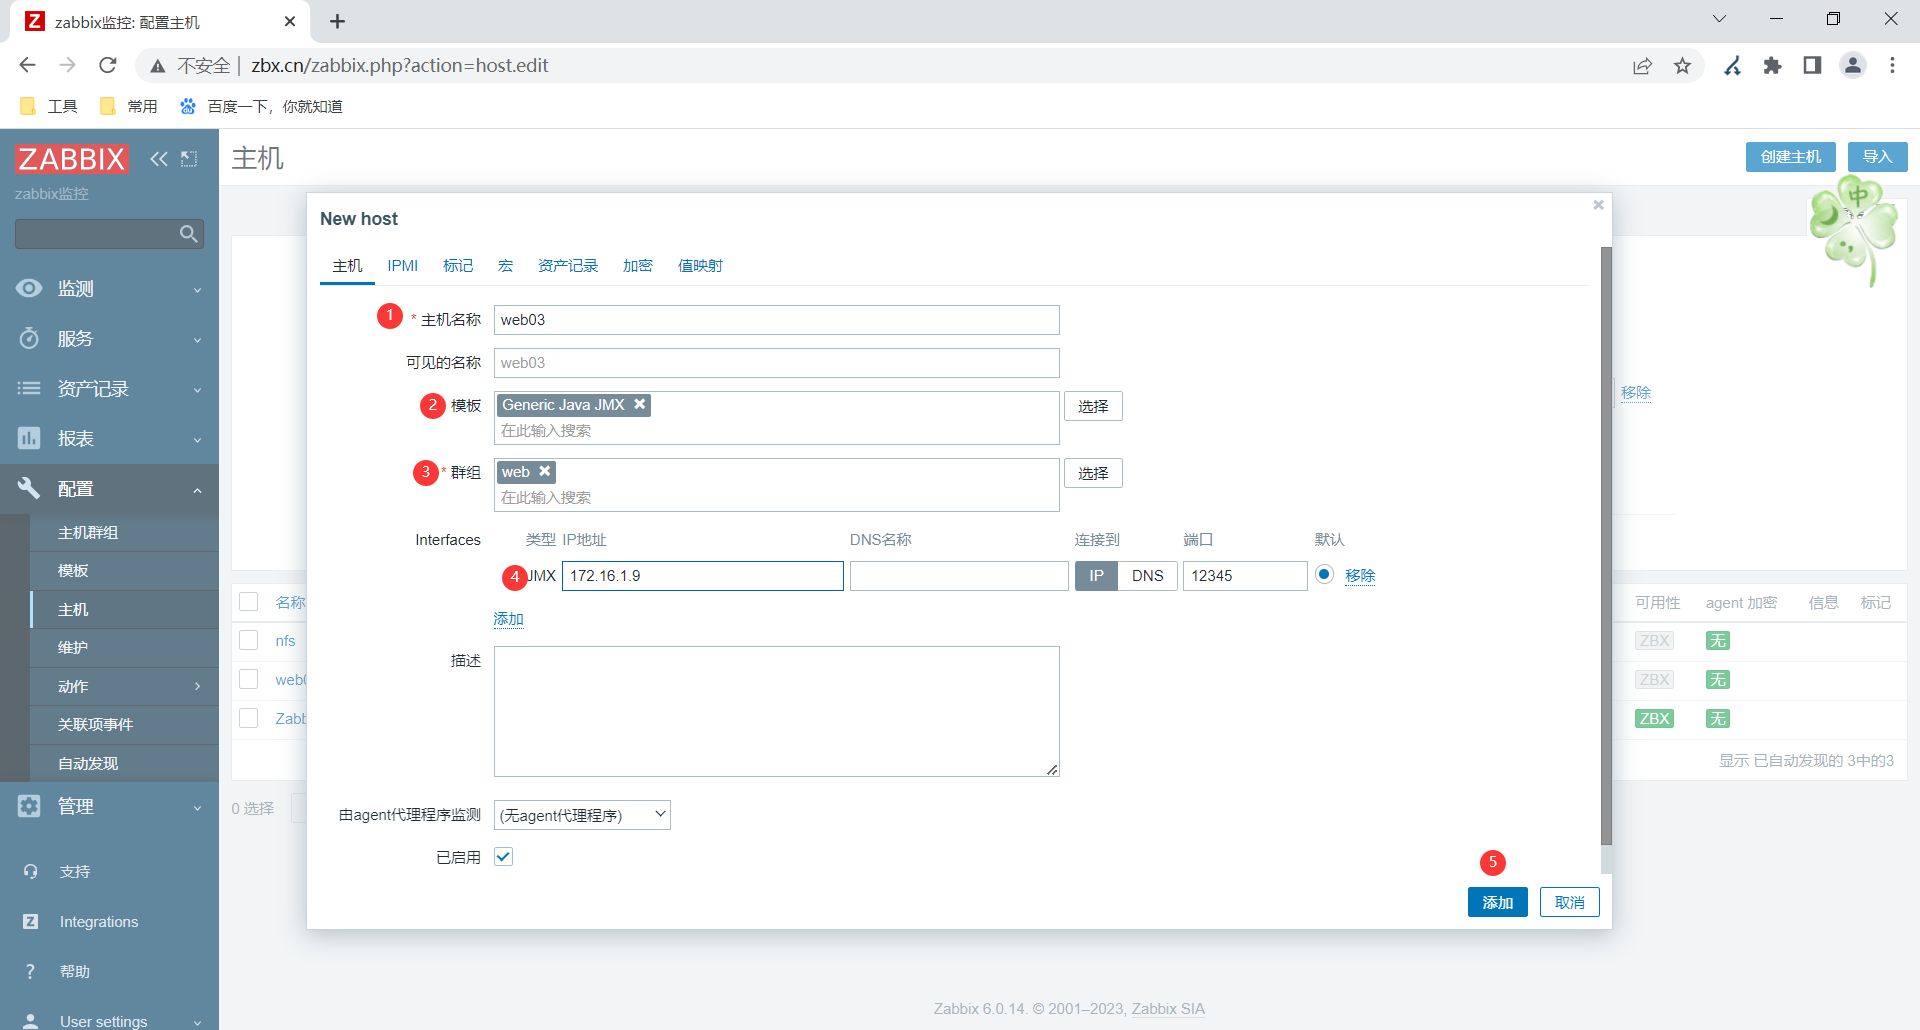Switch to the 加密 encryption tab
The image size is (1920, 1030).
[x=638, y=265]
